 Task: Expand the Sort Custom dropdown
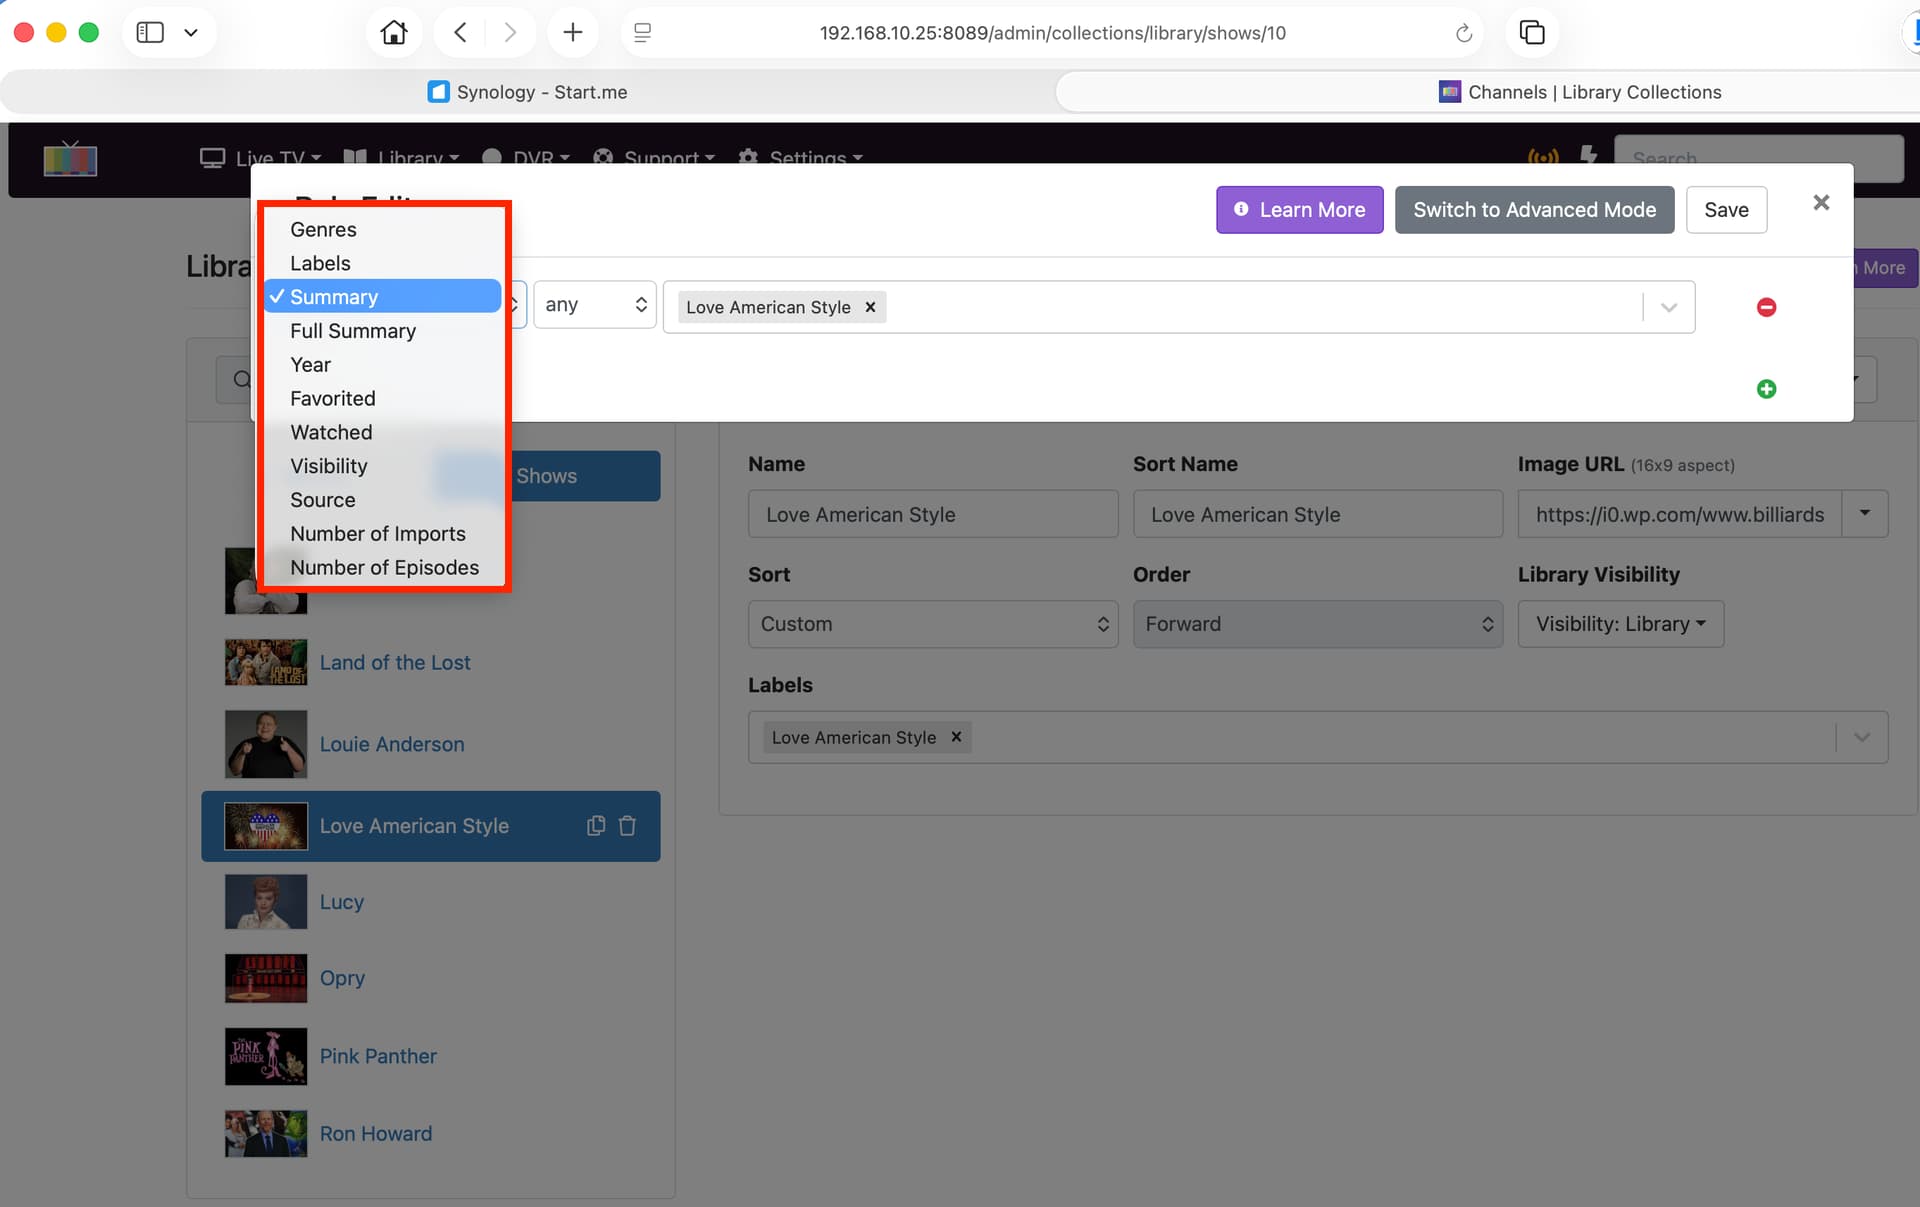pos(932,624)
